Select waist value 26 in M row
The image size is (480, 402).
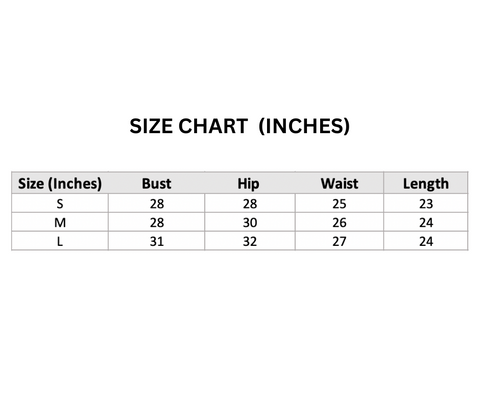(339, 222)
